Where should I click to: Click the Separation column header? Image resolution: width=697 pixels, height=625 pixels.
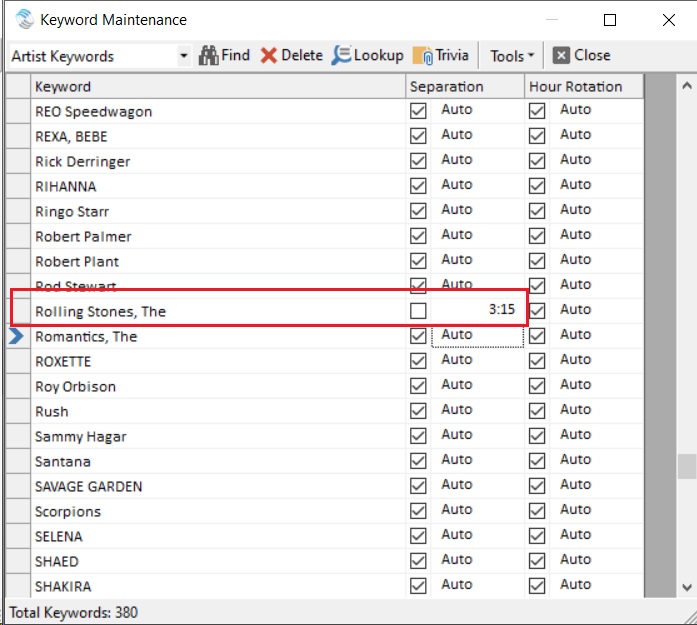tap(465, 86)
